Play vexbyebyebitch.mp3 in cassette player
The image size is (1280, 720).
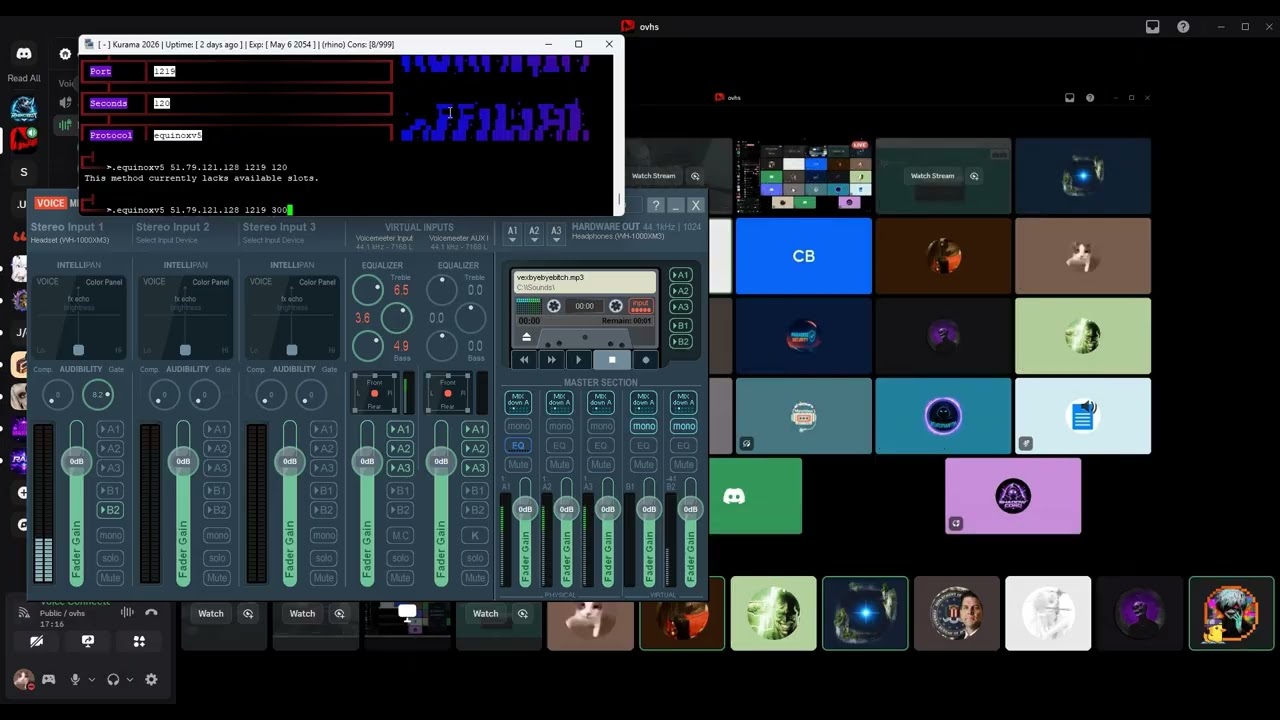[x=578, y=360]
